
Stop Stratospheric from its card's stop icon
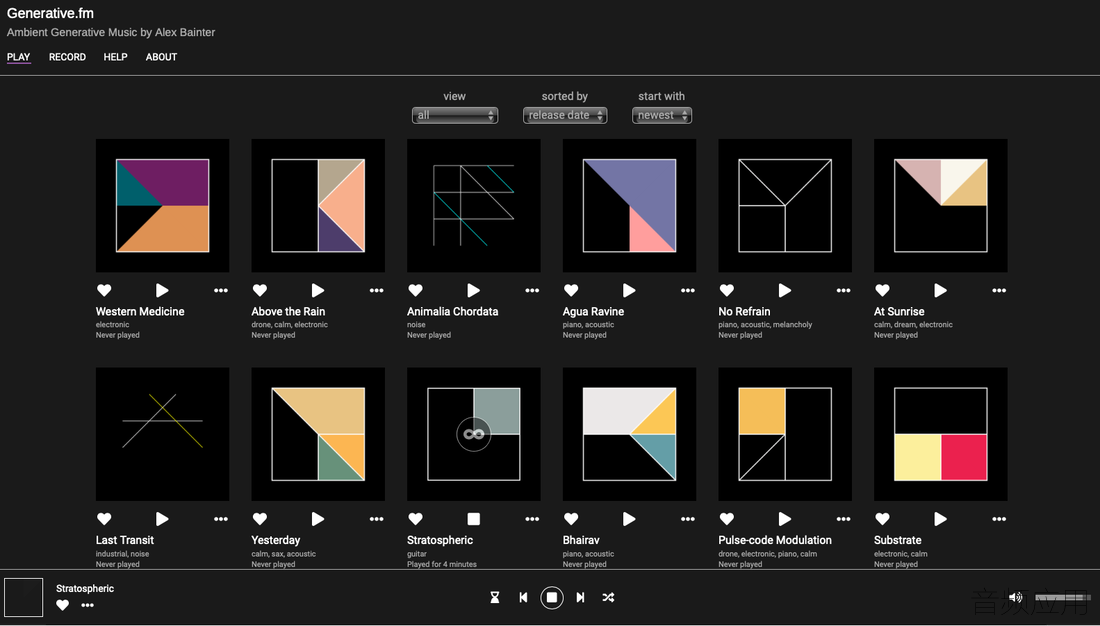click(x=474, y=519)
